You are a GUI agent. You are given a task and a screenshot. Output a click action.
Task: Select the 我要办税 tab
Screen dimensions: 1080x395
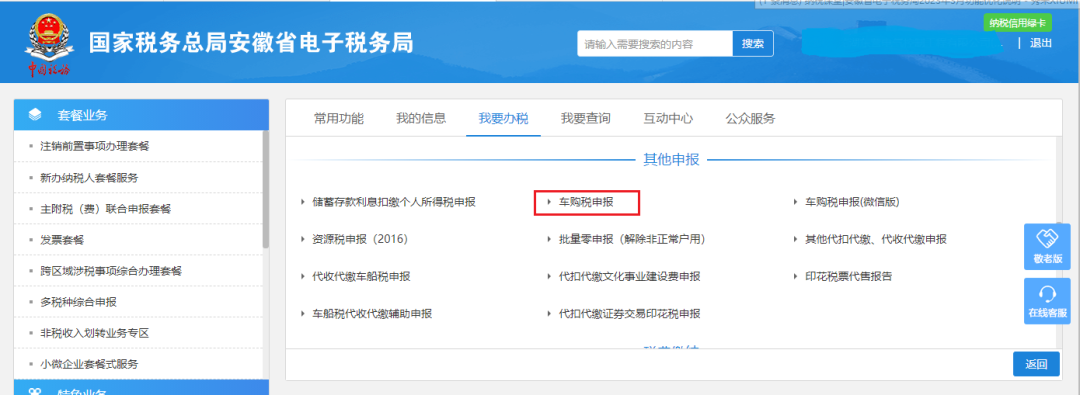coord(503,118)
